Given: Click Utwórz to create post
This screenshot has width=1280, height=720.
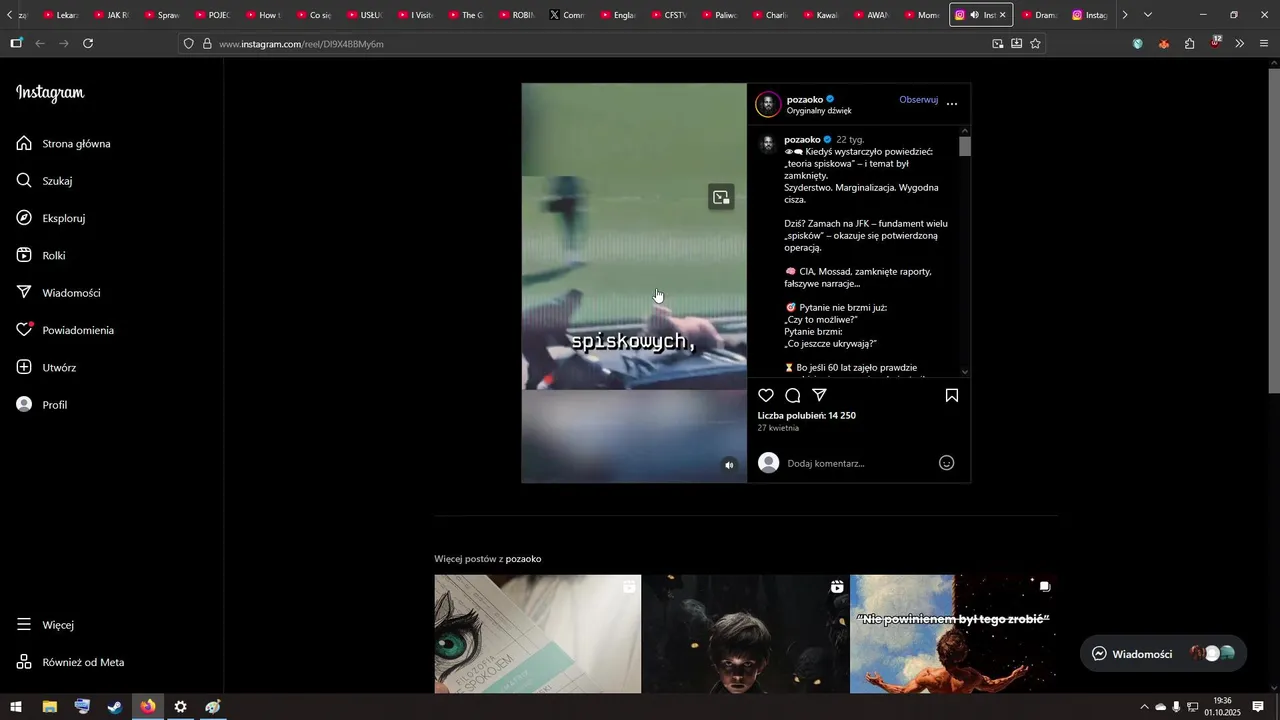Looking at the screenshot, I should 47,368.
